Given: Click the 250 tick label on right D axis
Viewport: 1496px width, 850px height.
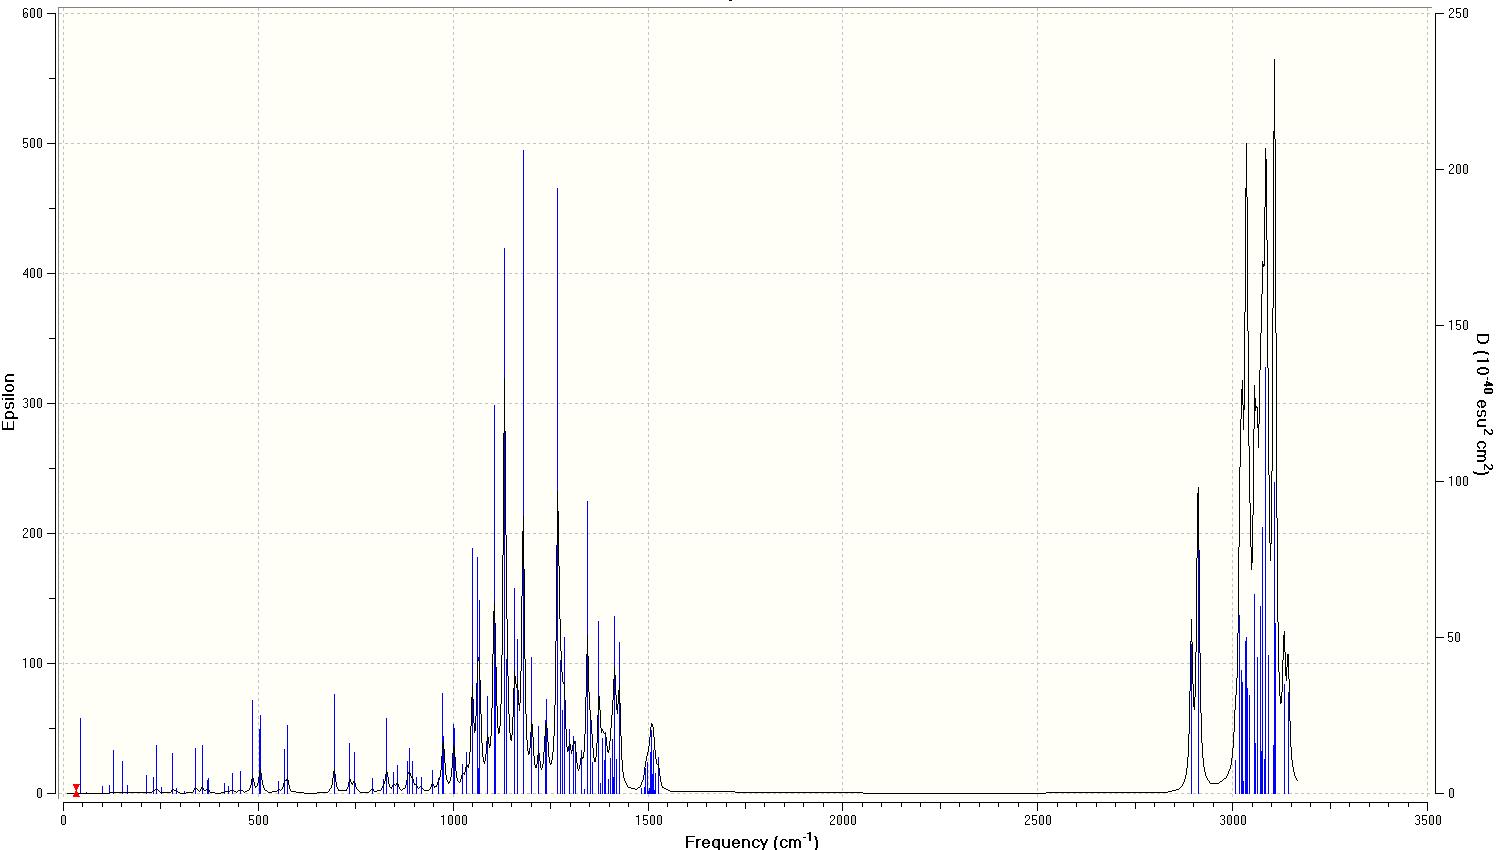Looking at the screenshot, I should 1458,13.
